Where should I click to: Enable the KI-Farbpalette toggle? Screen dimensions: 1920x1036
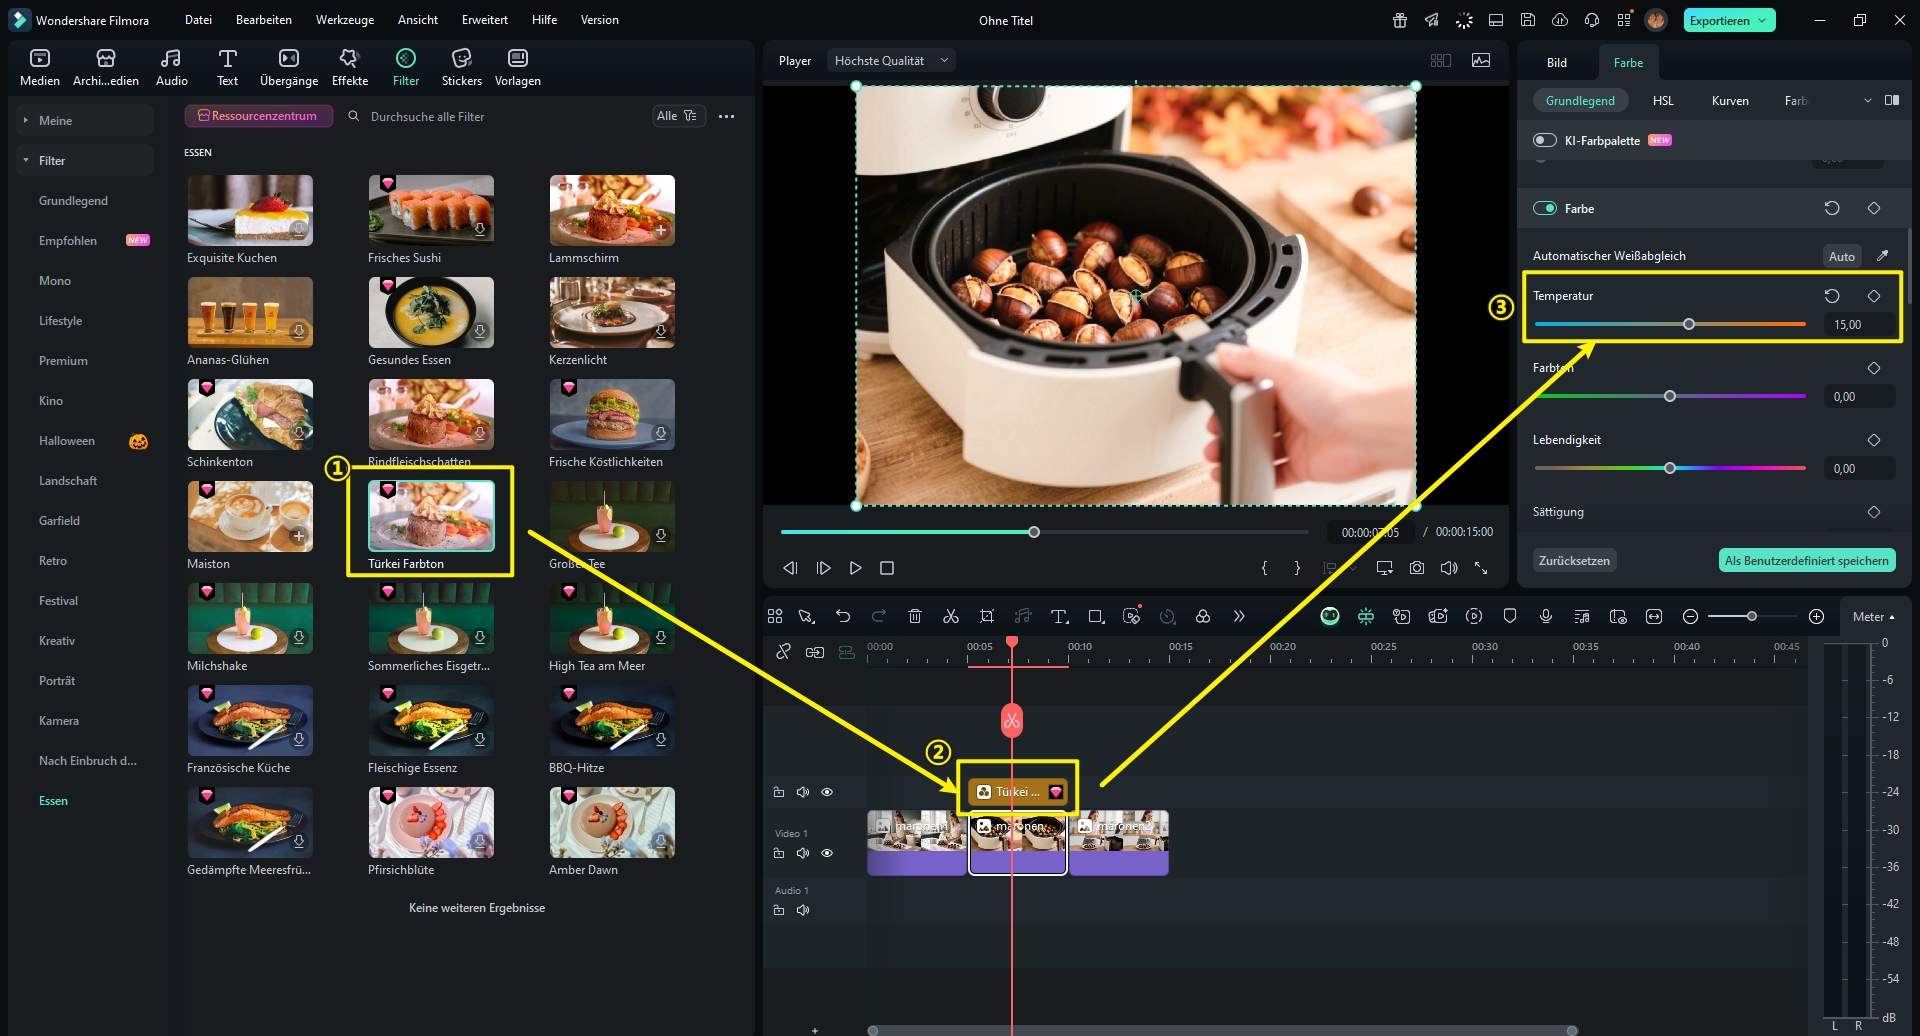pos(1545,140)
